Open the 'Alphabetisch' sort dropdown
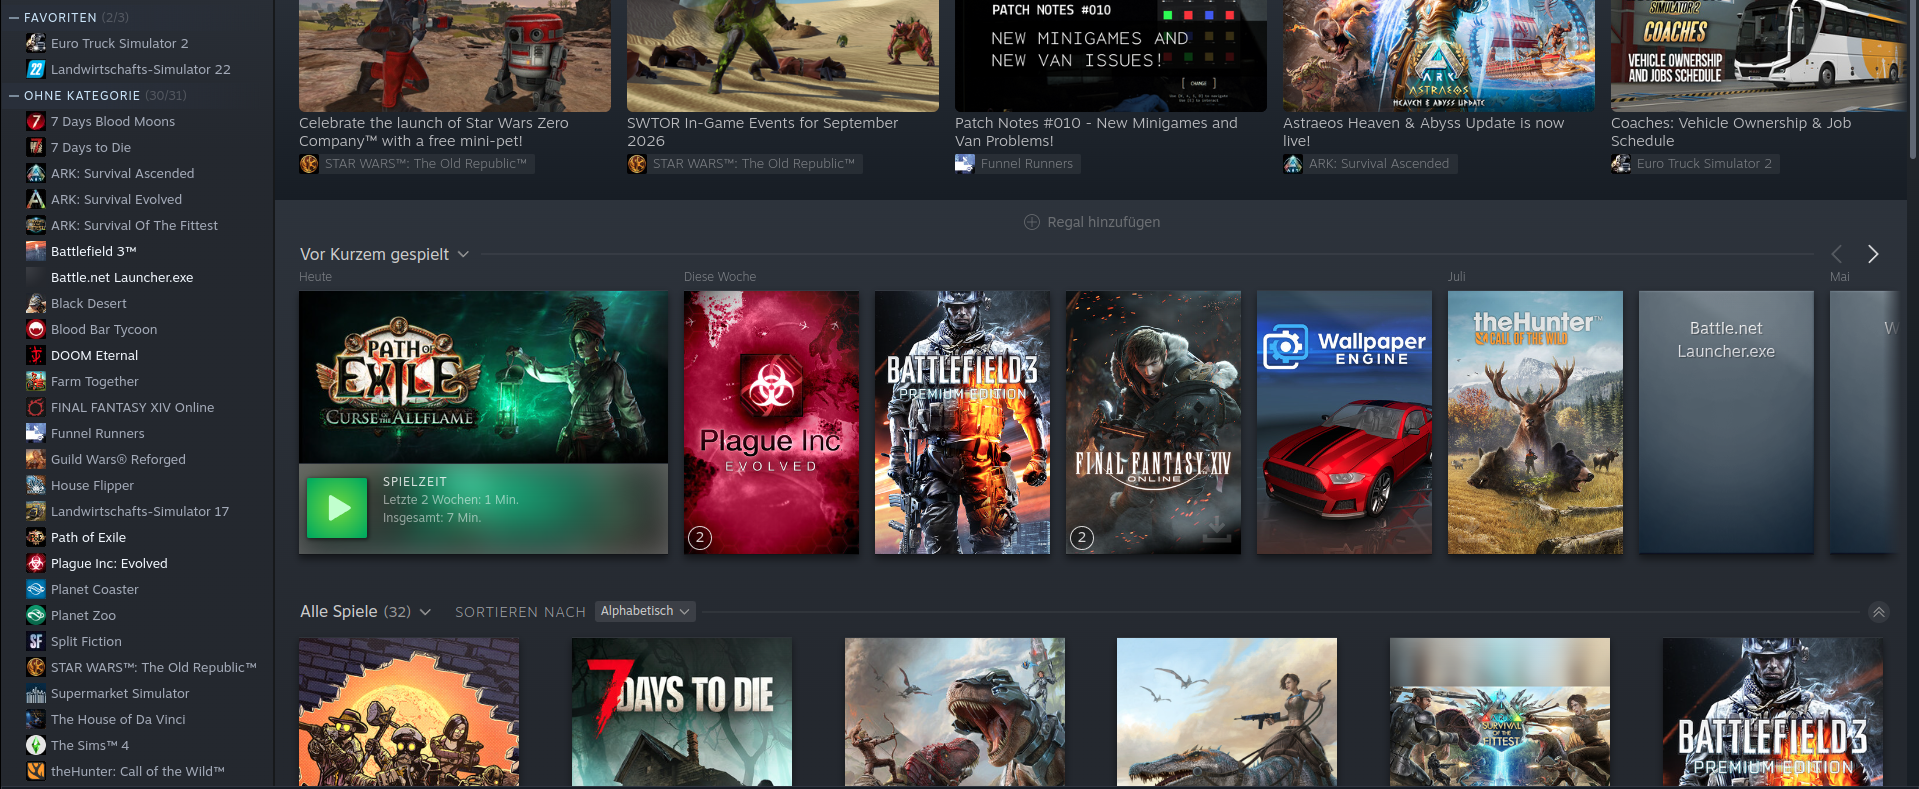Screen dimensions: 1919x789 pos(645,611)
